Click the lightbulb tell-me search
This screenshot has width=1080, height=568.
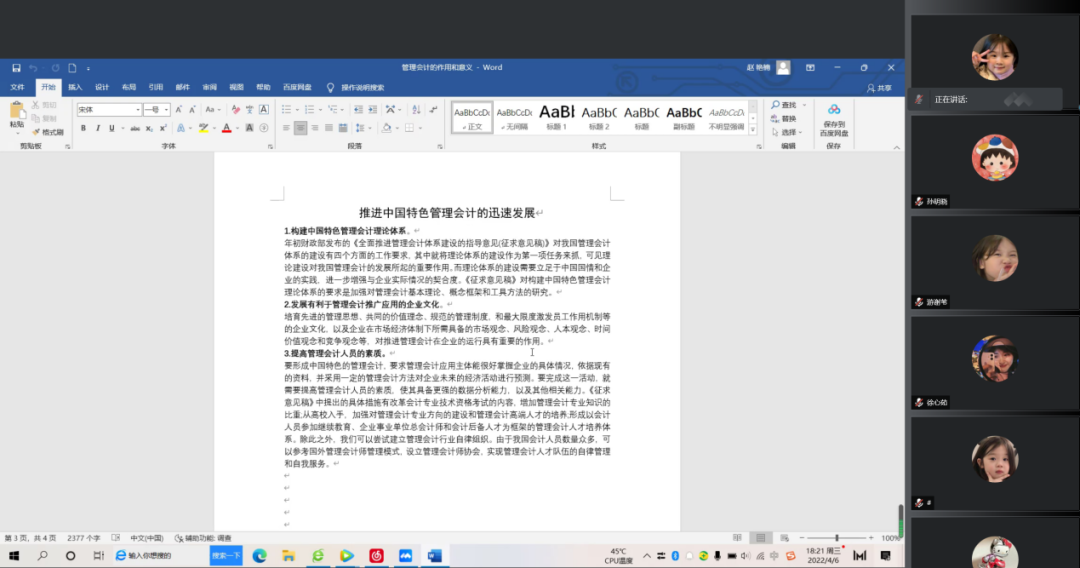click(x=330, y=87)
